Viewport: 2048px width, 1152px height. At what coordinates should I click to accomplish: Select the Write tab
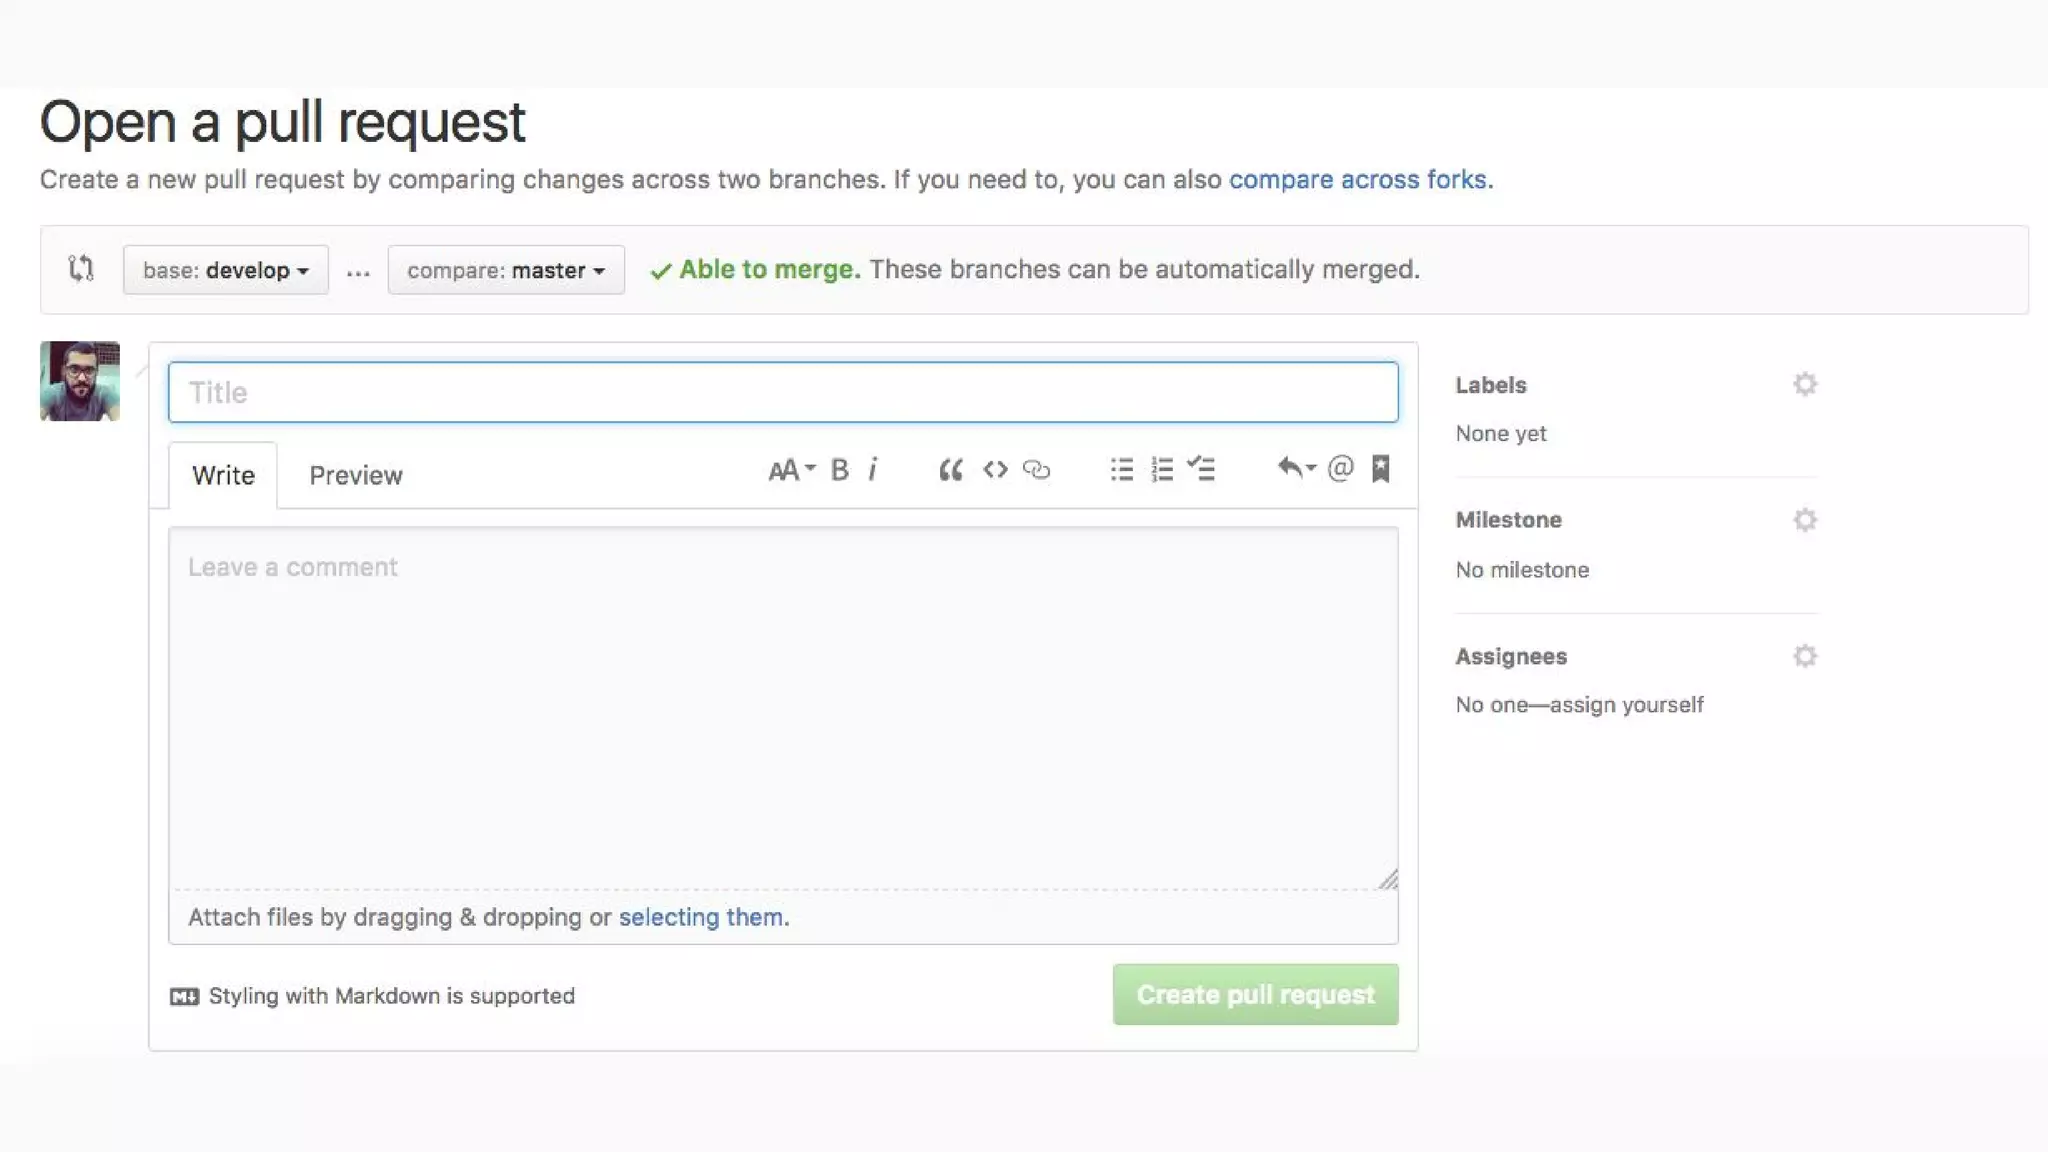223,476
